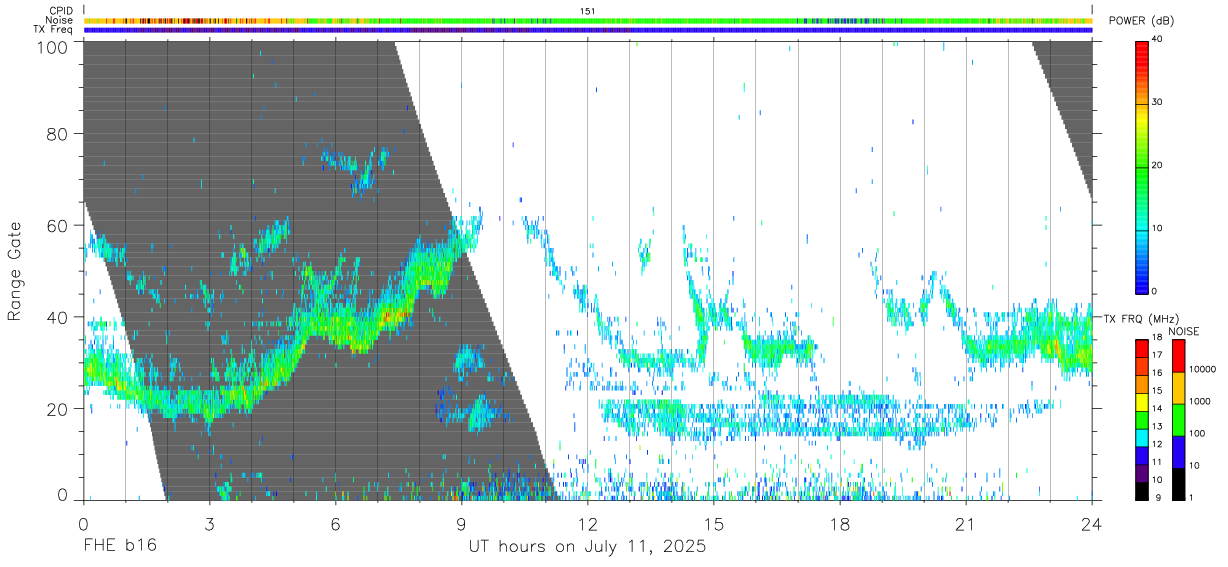Click the TX frequency color scale bar
This screenshot has height=567, width=1228.
click(x=1142, y=419)
